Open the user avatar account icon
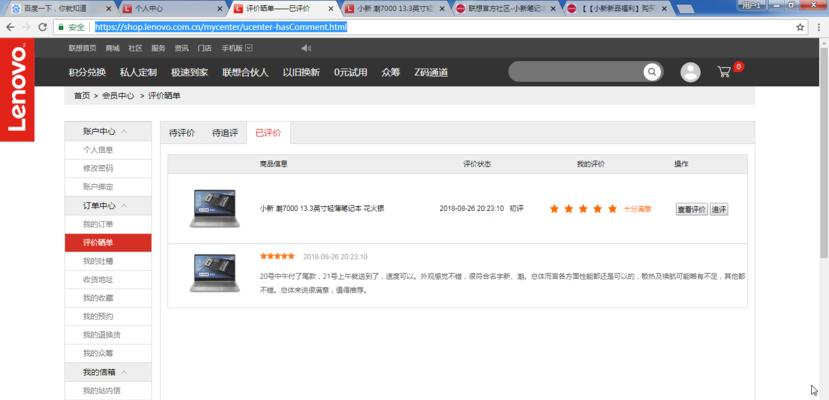The height and width of the screenshot is (400, 829). pos(690,72)
